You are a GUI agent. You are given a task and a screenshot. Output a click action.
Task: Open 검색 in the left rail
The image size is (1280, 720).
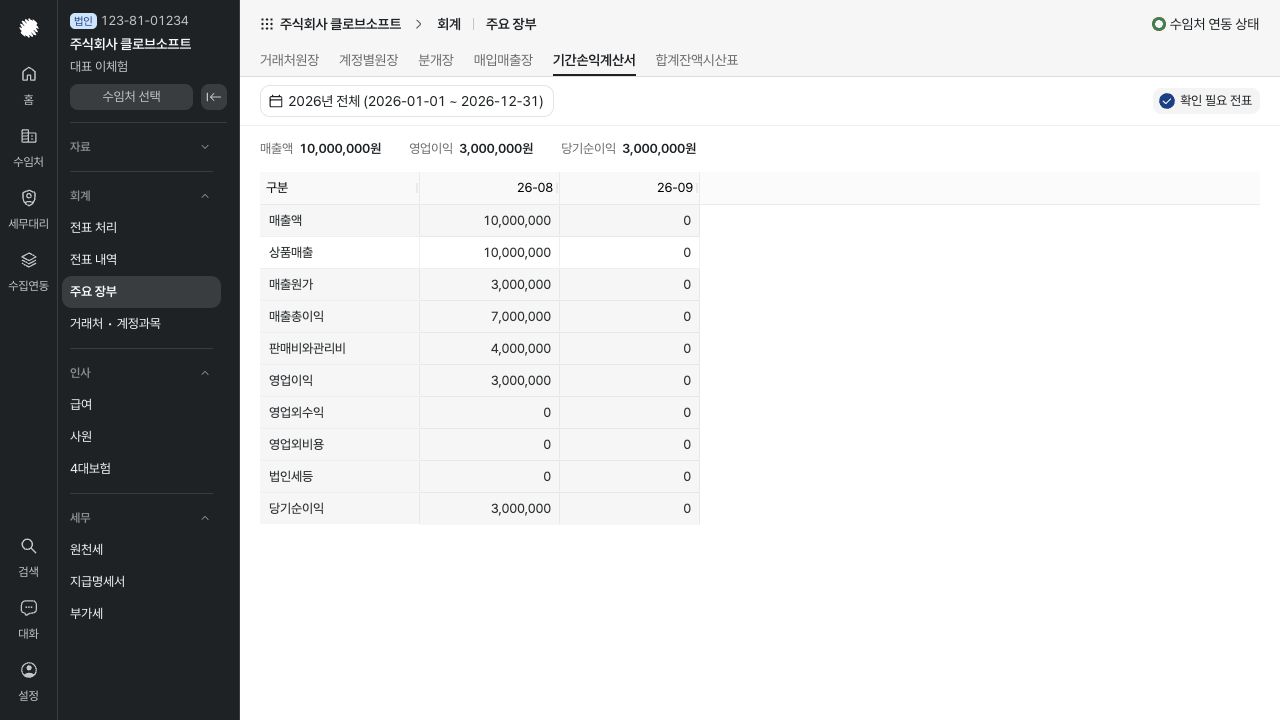(29, 556)
